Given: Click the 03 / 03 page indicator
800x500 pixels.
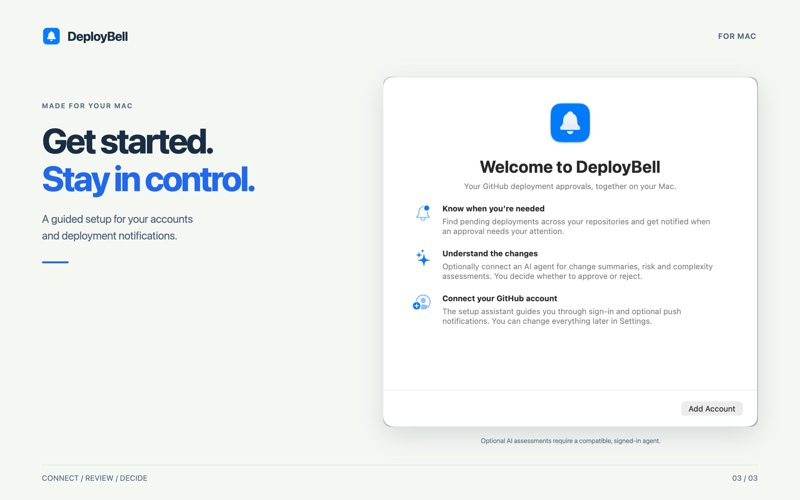Looking at the screenshot, I should 744,478.
